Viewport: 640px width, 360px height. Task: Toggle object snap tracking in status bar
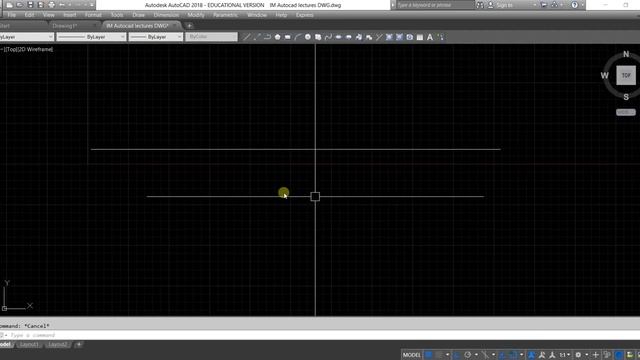502,355
